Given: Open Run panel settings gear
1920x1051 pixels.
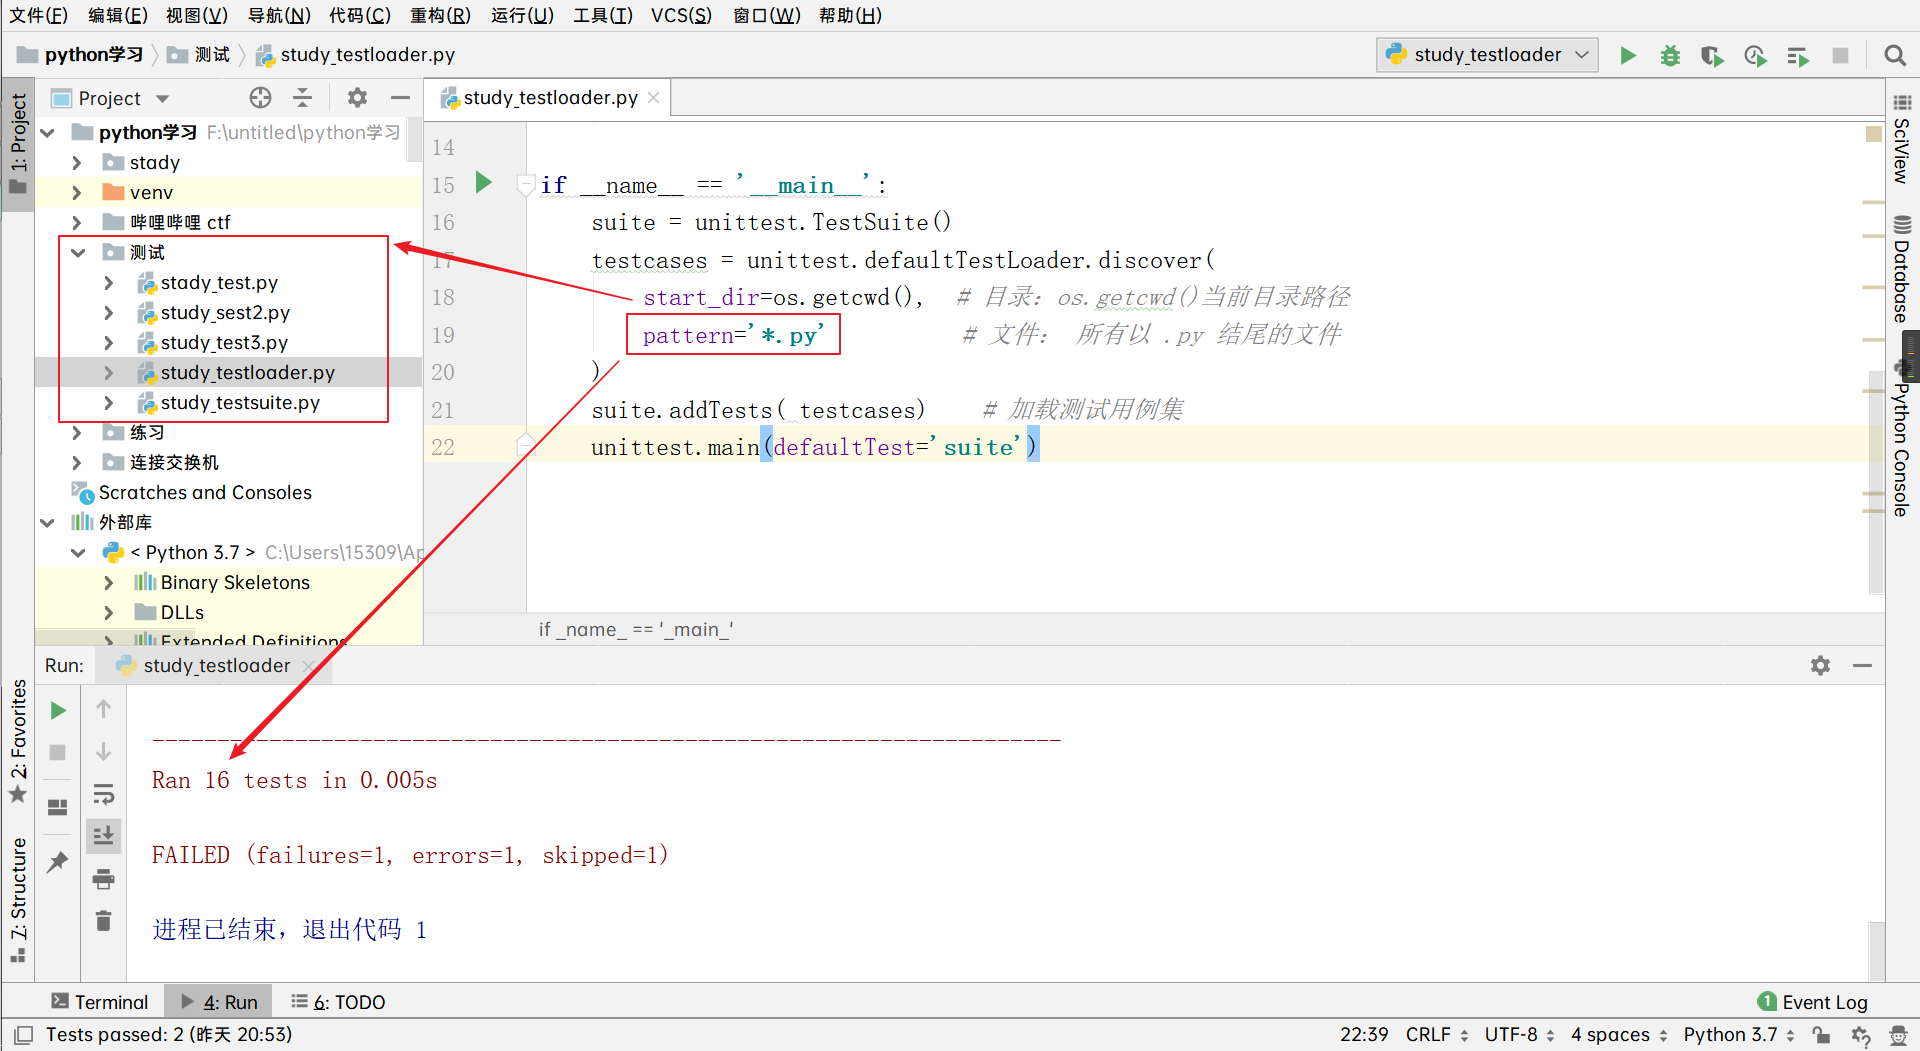Looking at the screenshot, I should coord(1820,666).
